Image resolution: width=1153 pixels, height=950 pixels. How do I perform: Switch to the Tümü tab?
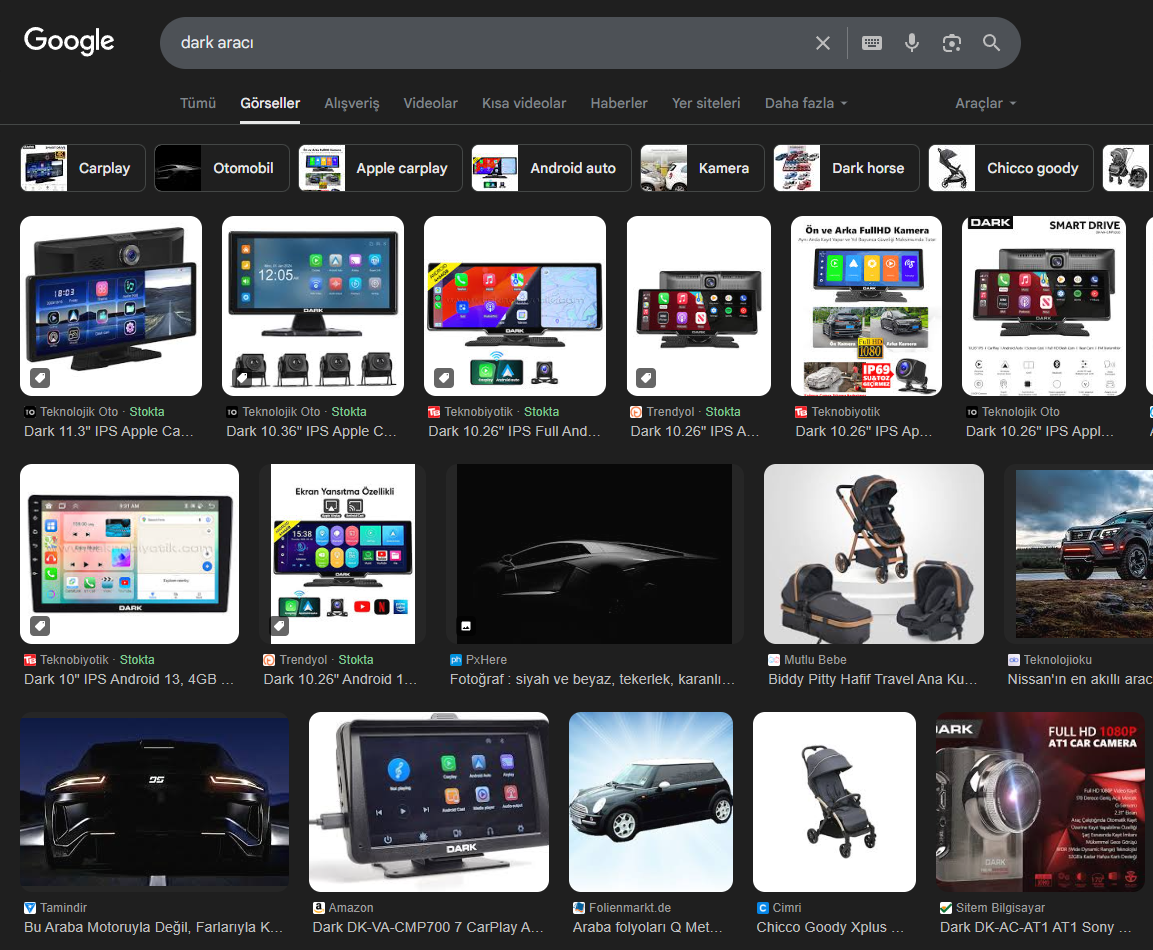coord(198,104)
